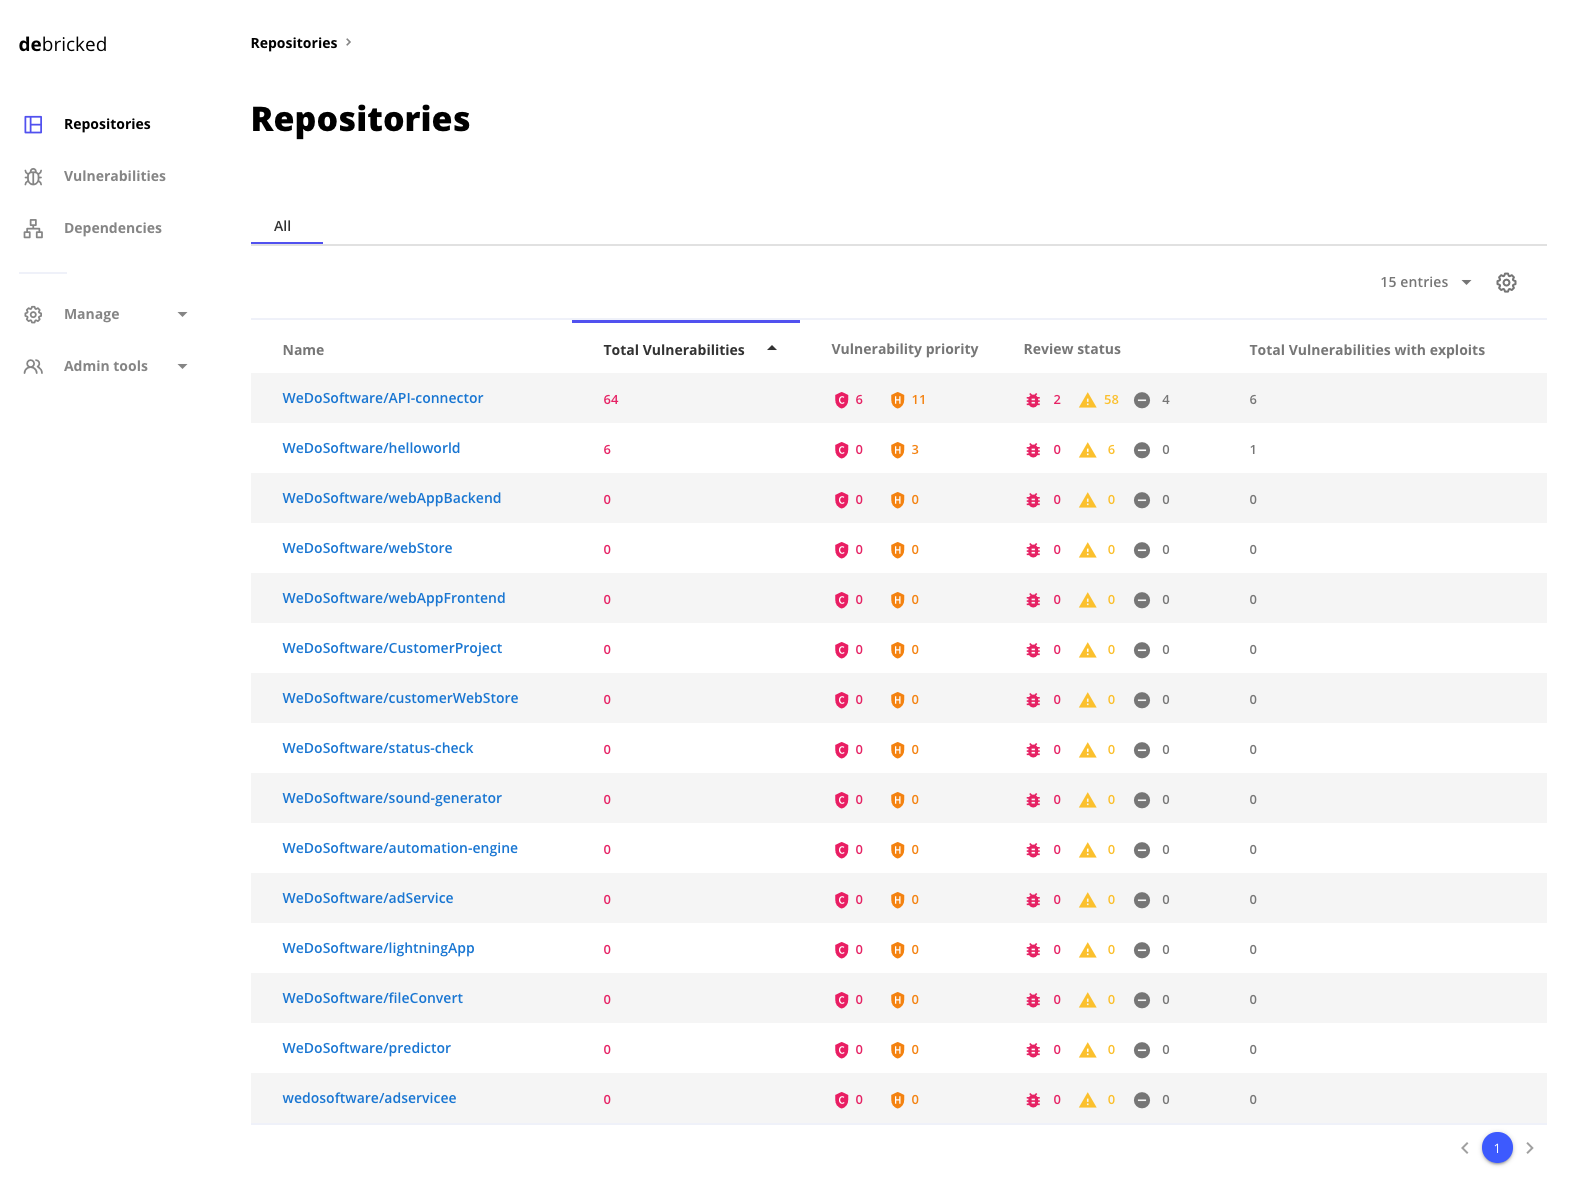Expand the Manage menu arrow
This screenshot has width=1575, height=1200.
pos(182,314)
